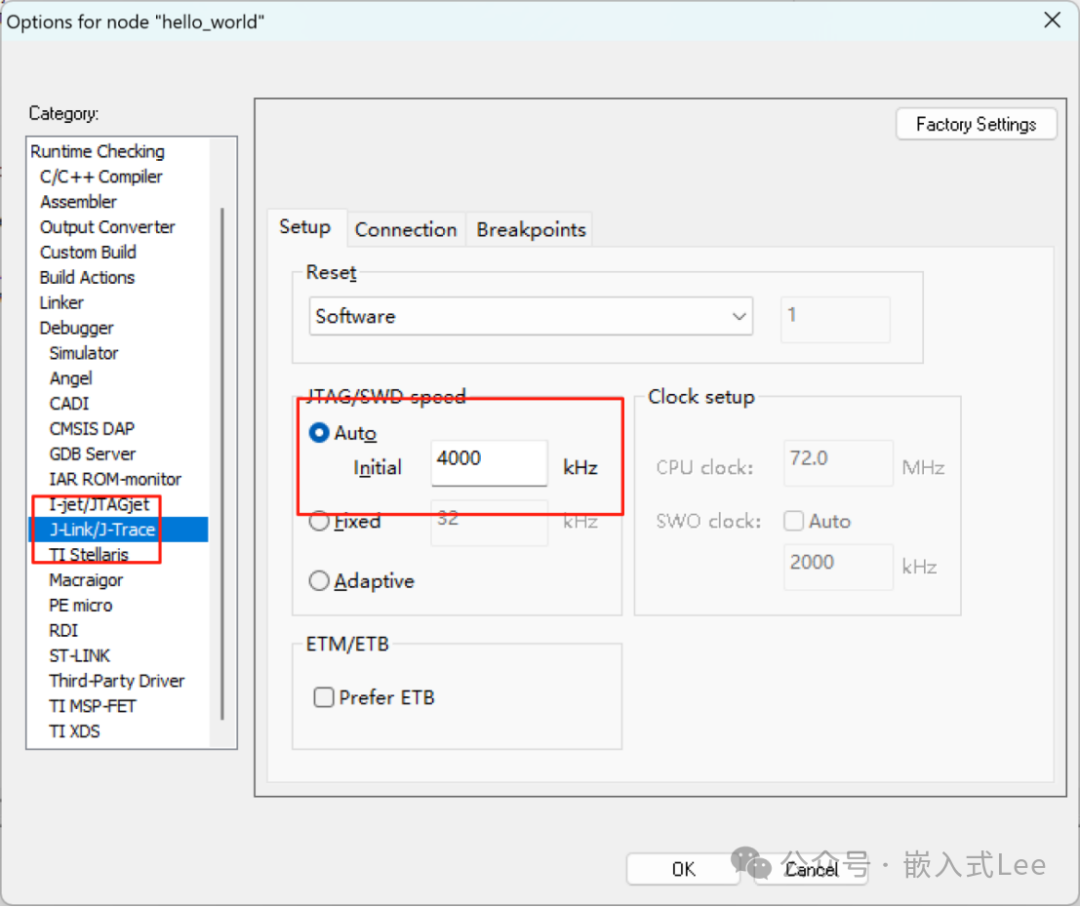Select the Adaptive speed radio button

pos(319,581)
